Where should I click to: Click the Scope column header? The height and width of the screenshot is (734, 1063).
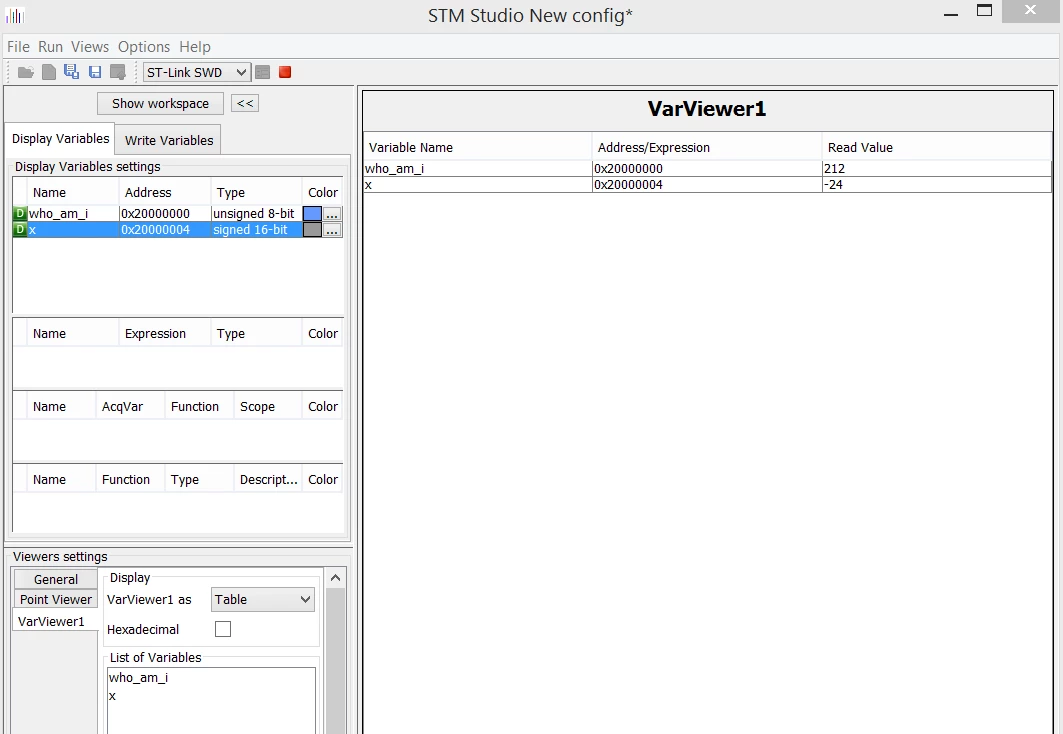click(x=267, y=407)
